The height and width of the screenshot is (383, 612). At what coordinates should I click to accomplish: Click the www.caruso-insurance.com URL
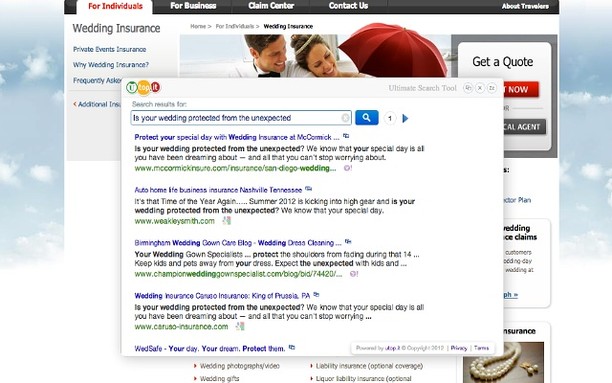[x=181, y=326]
